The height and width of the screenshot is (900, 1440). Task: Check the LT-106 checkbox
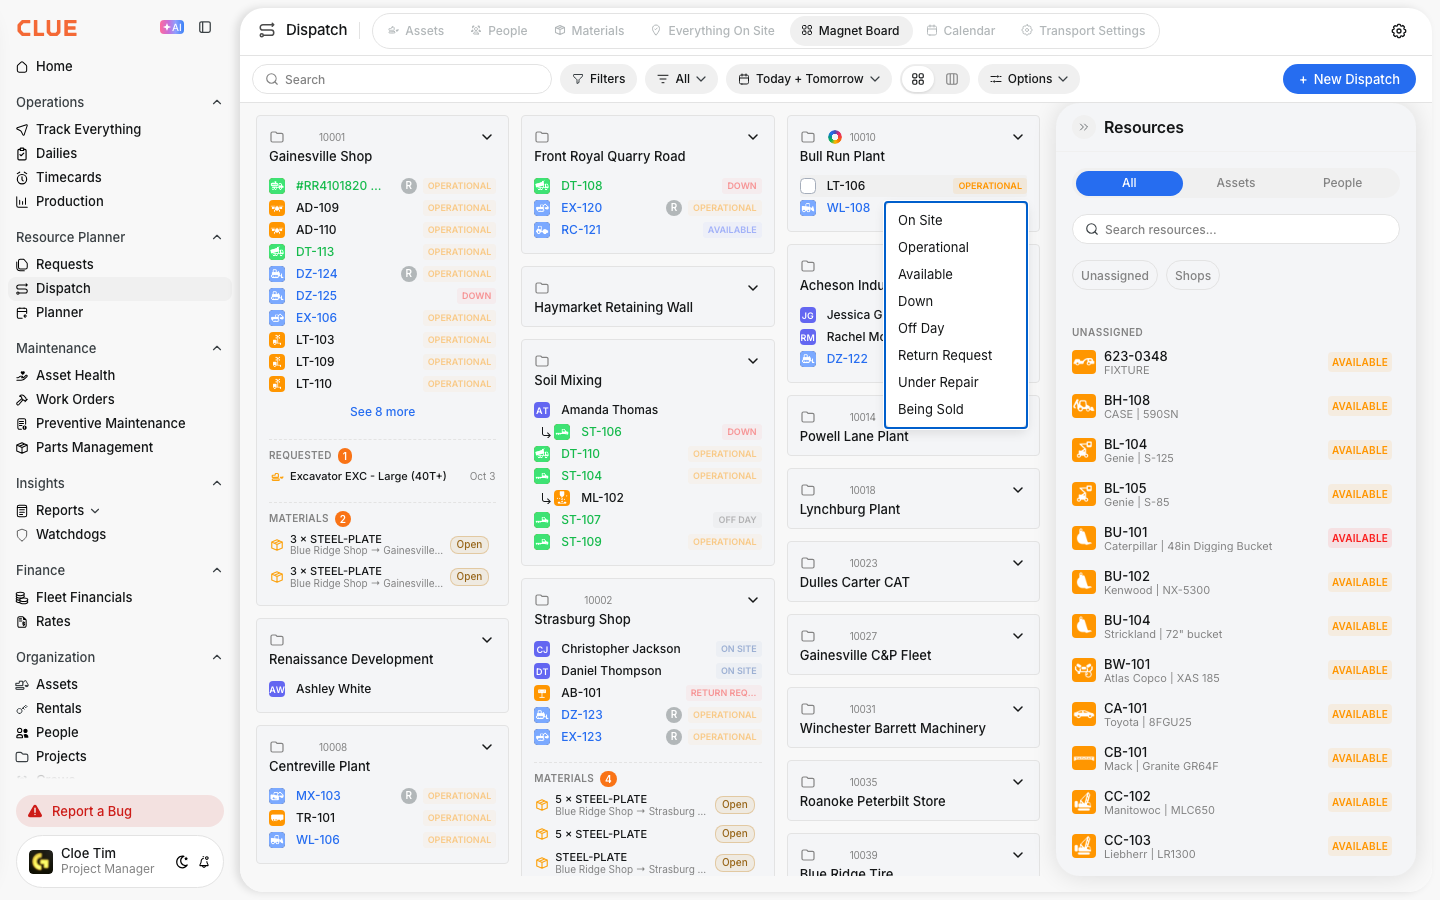[x=808, y=186]
